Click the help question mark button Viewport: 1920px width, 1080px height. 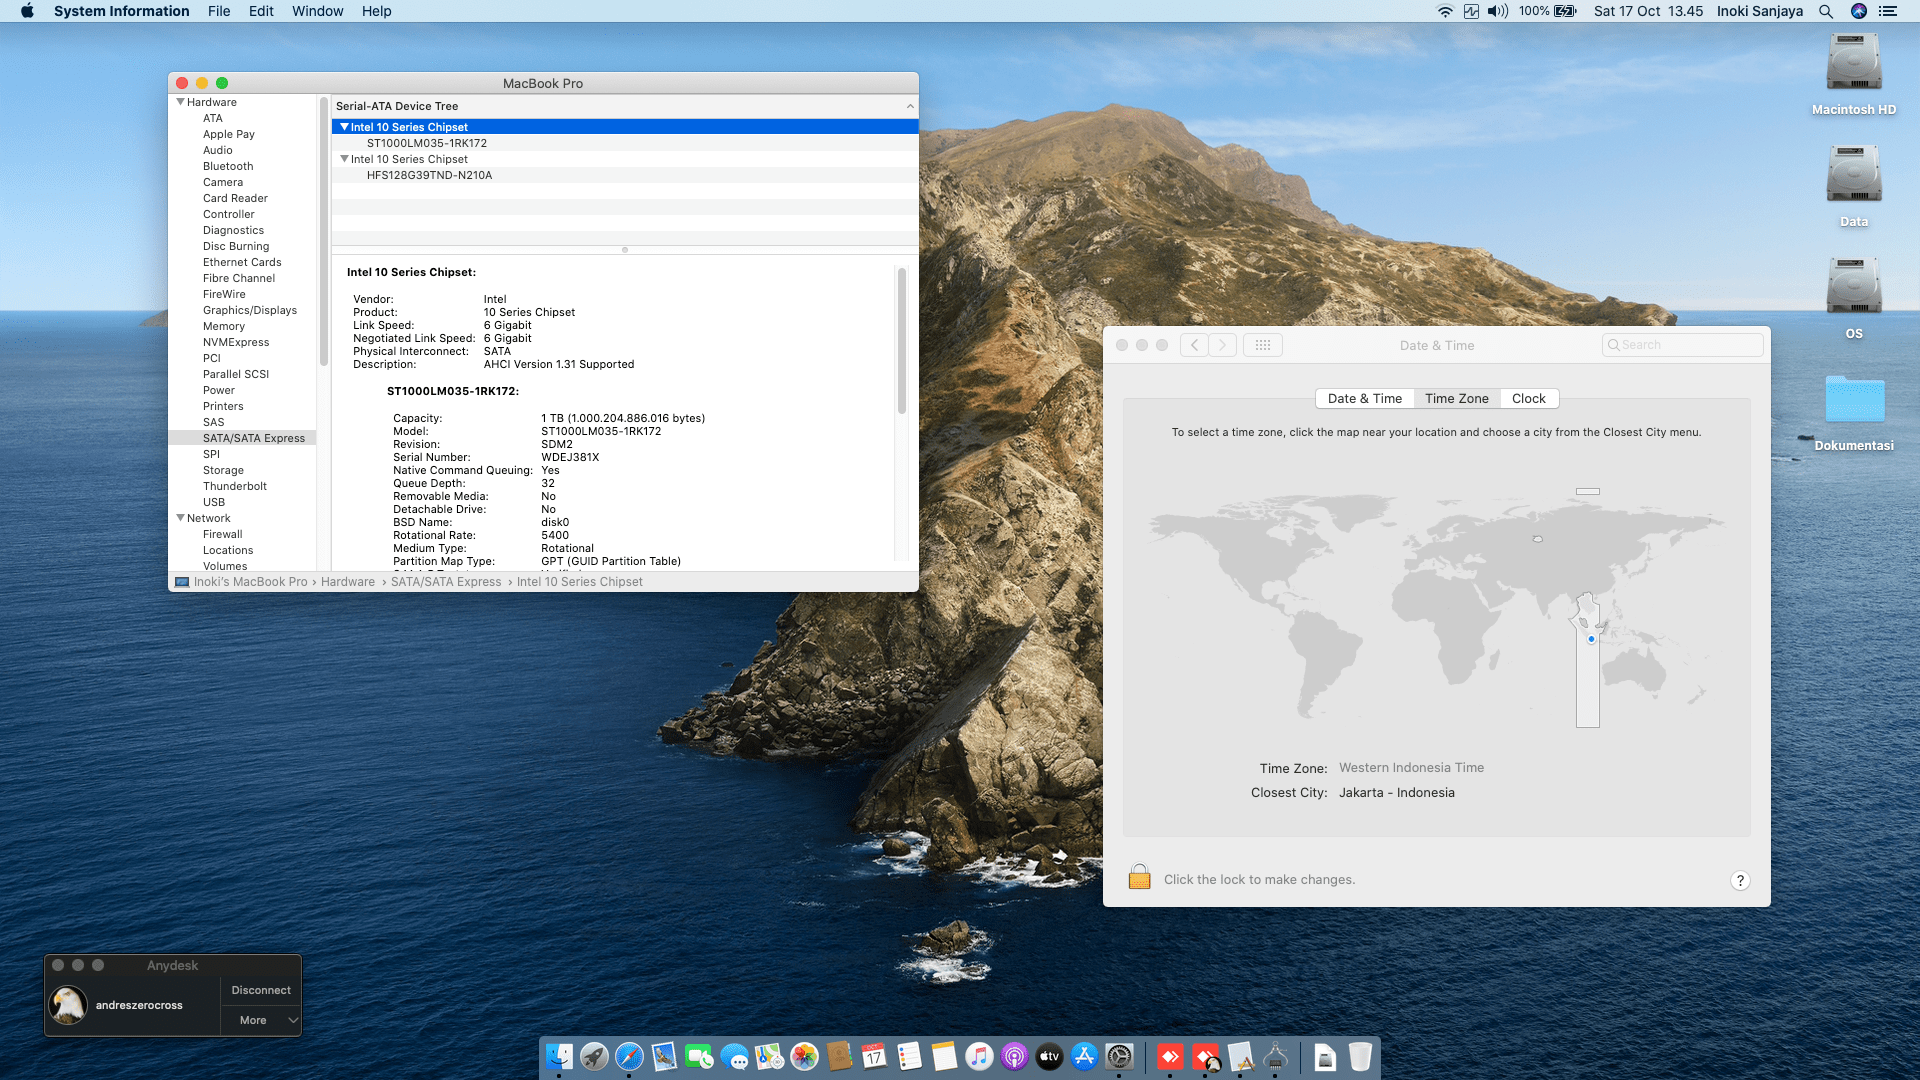pyautogui.click(x=1740, y=880)
